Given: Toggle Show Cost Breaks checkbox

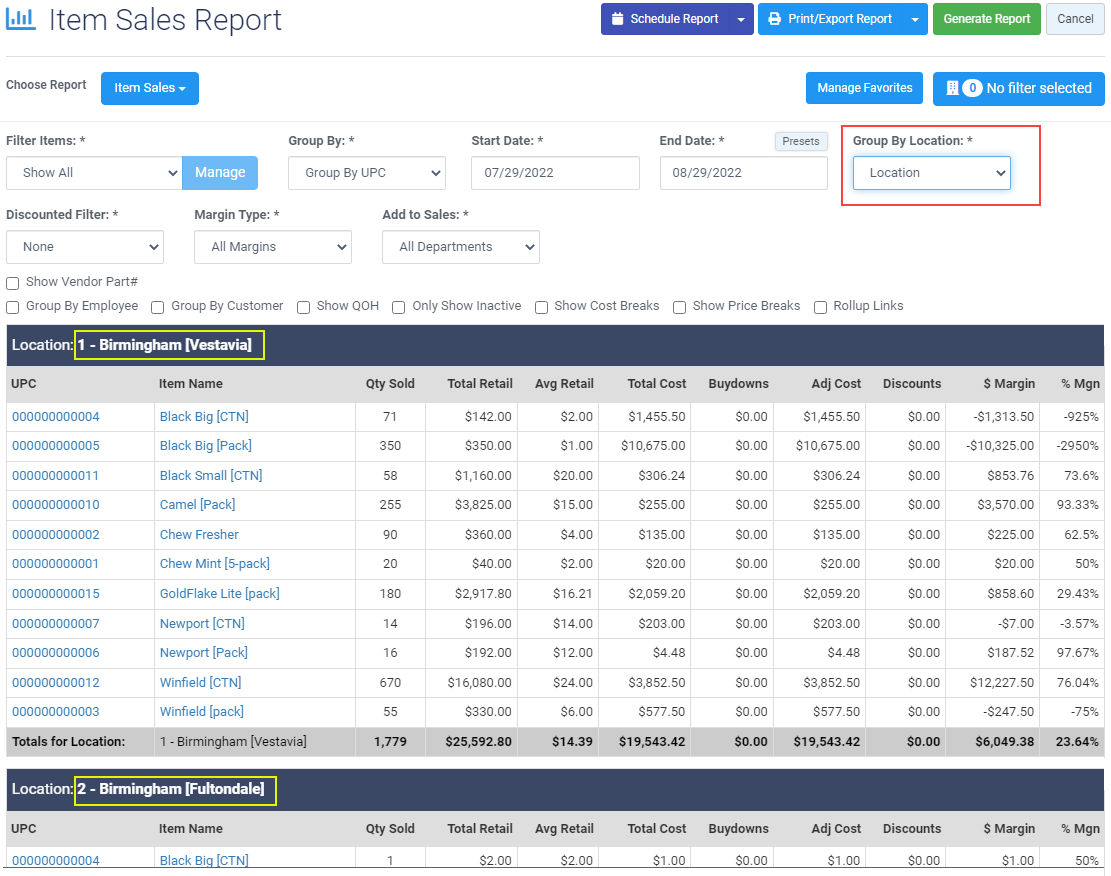Looking at the screenshot, I should [x=541, y=308].
